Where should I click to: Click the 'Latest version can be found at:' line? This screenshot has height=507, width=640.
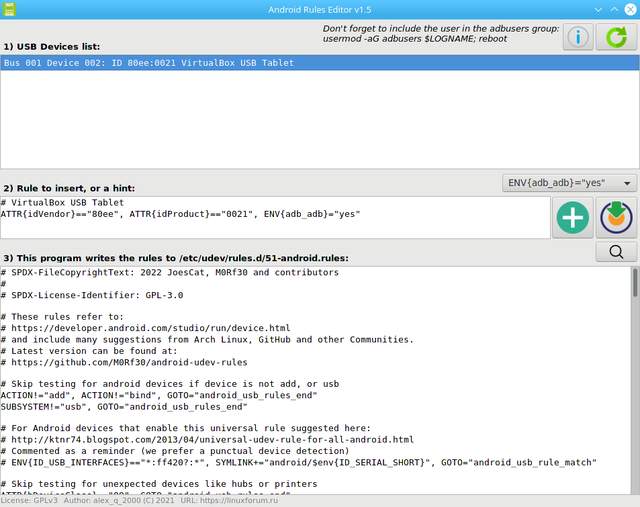point(89,351)
